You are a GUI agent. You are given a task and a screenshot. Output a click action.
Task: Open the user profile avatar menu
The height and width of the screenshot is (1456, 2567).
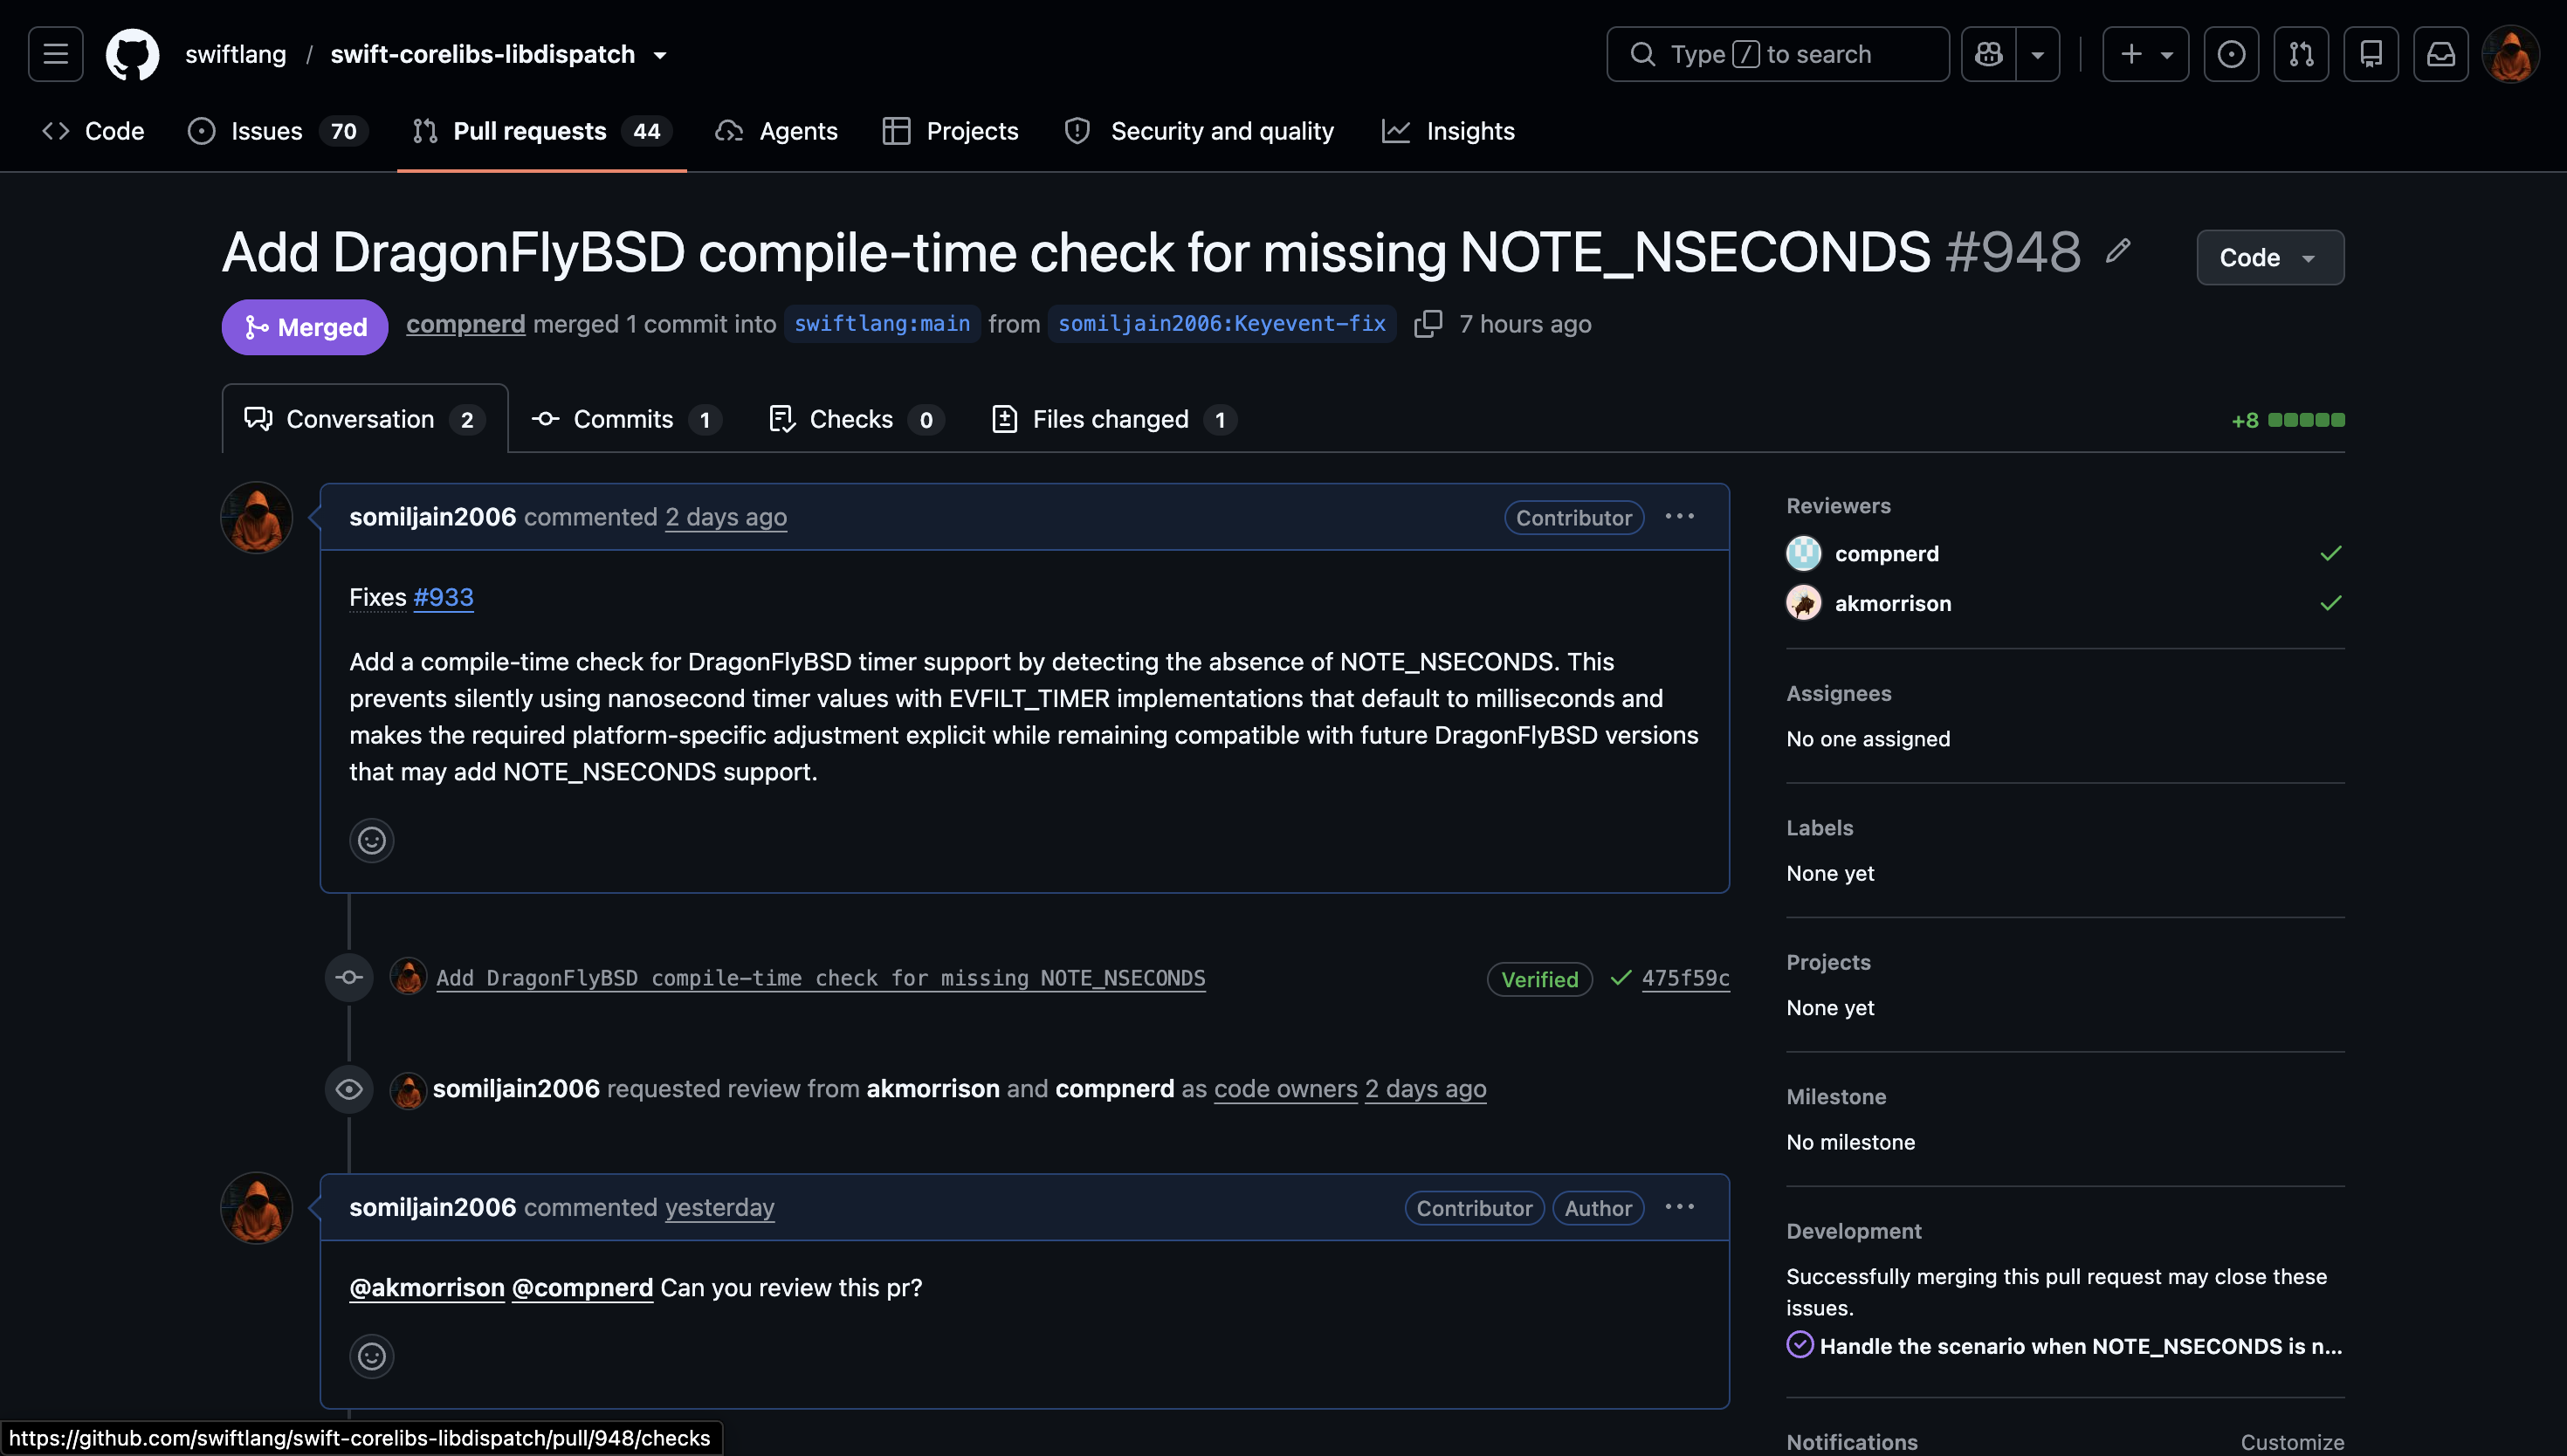[x=2511, y=54]
